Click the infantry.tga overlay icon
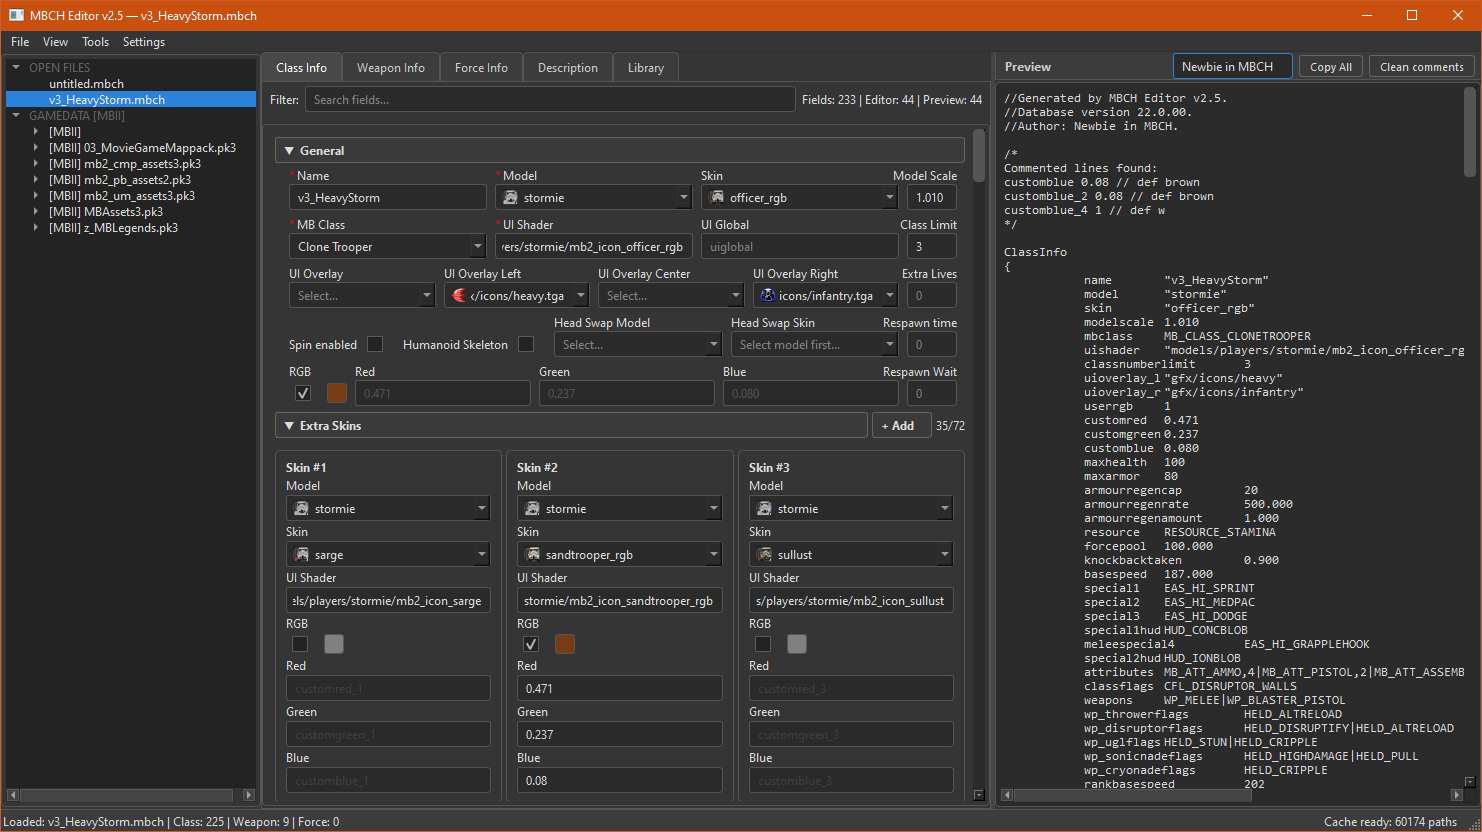1482x832 pixels. click(x=768, y=296)
